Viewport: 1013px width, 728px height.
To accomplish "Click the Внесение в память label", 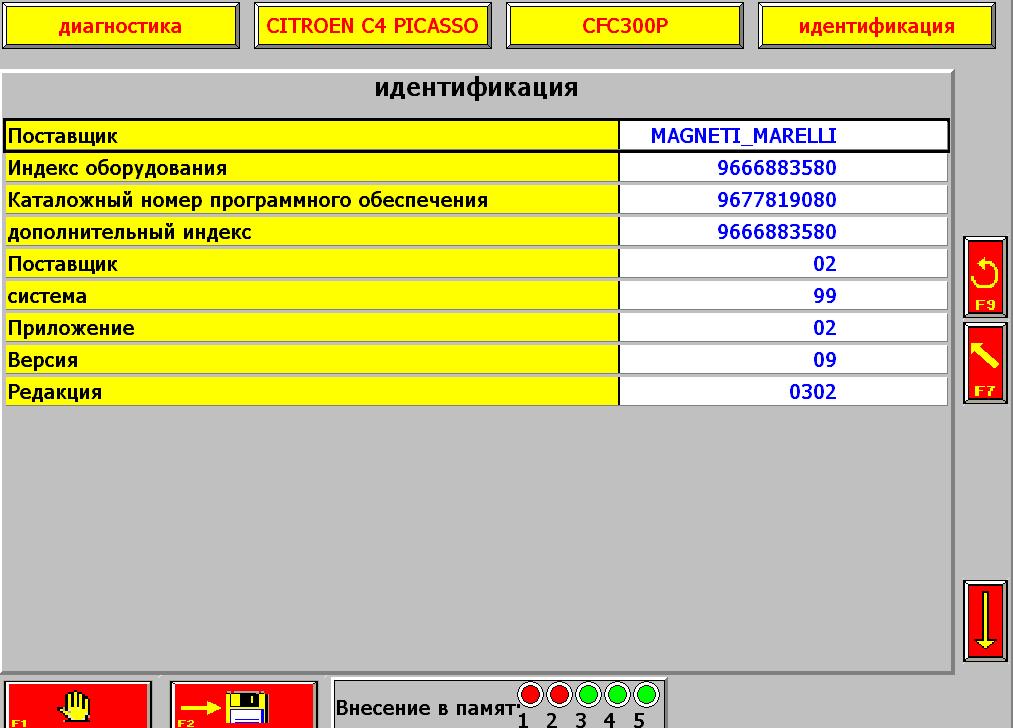I will click(x=427, y=708).
